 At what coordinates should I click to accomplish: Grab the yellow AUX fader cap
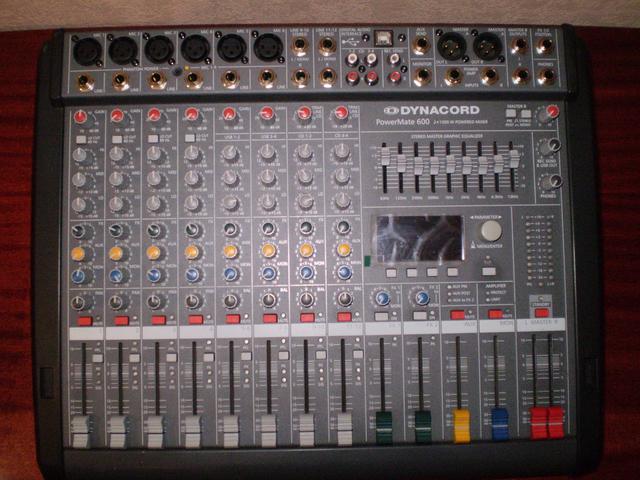point(461,424)
